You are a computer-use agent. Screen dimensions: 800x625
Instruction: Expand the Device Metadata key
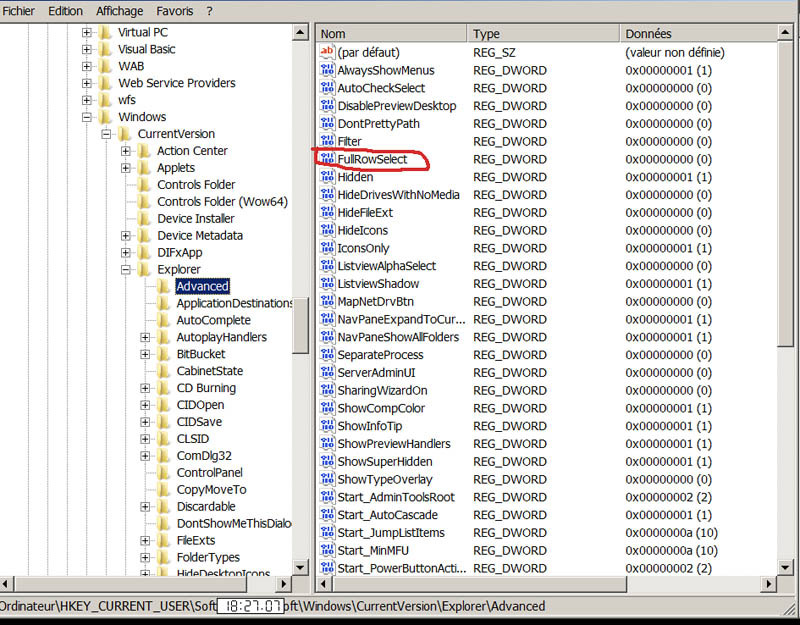click(x=126, y=235)
